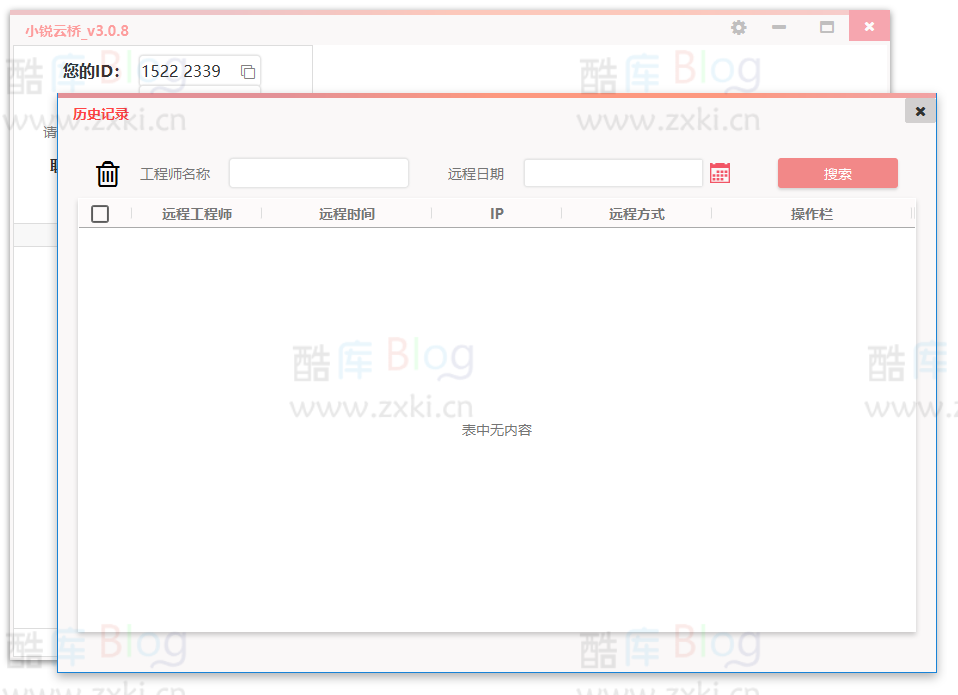This screenshot has width=958, height=695.
Task: Click the 表中无内容 empty-table message
Action: click(496, 429)
